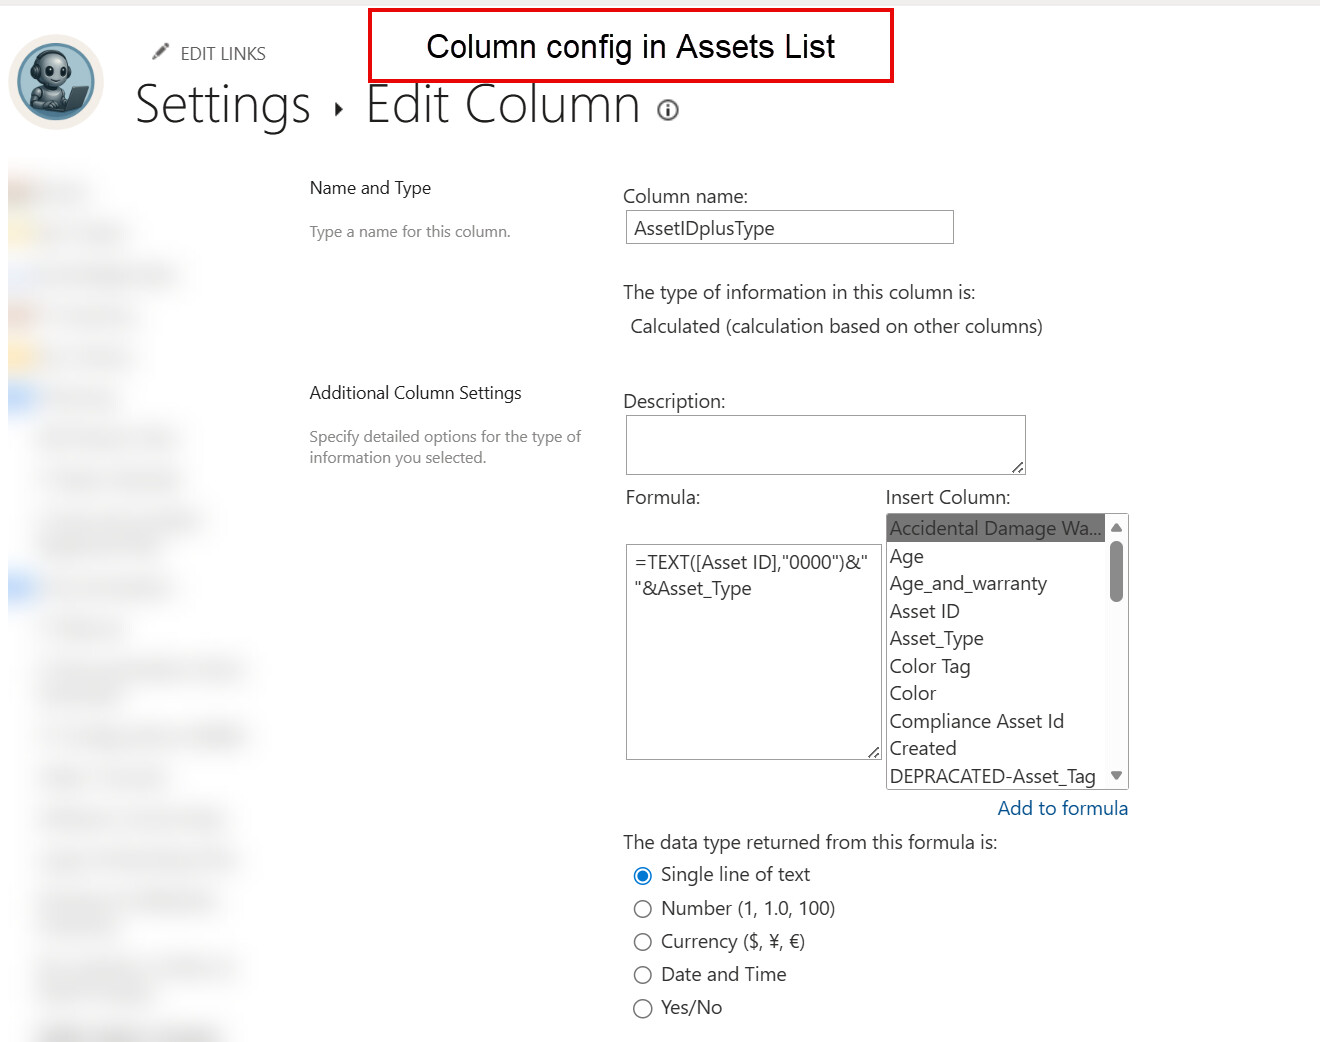
Task: Open the Settings breadcrumb link
Action: click(x=223, y=105)
